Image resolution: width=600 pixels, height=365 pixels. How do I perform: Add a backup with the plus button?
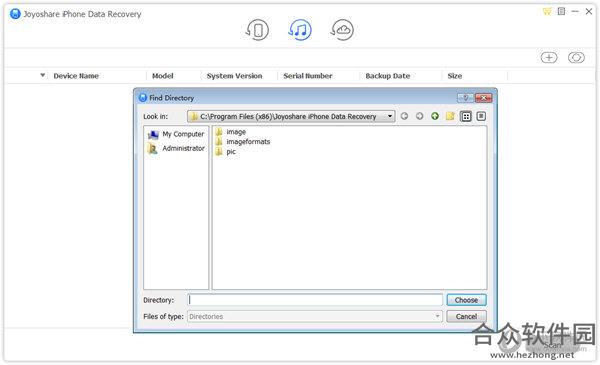pyautogui.click(x=549, y=58)
